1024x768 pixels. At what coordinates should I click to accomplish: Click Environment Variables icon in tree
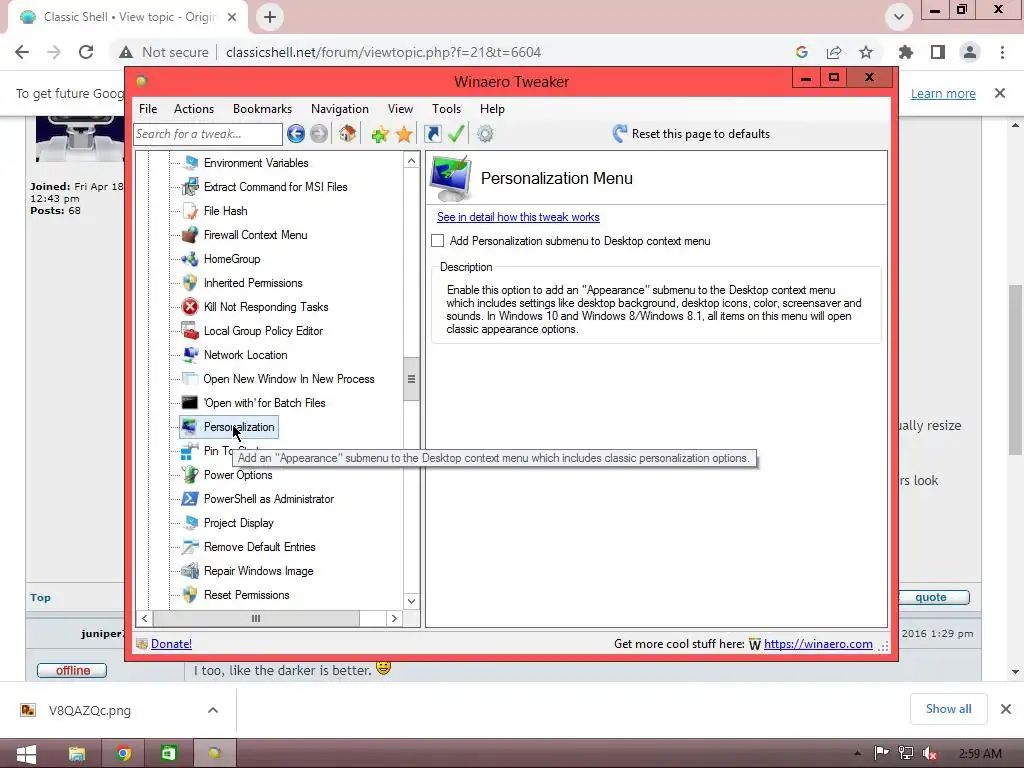(x=190, y=163)
